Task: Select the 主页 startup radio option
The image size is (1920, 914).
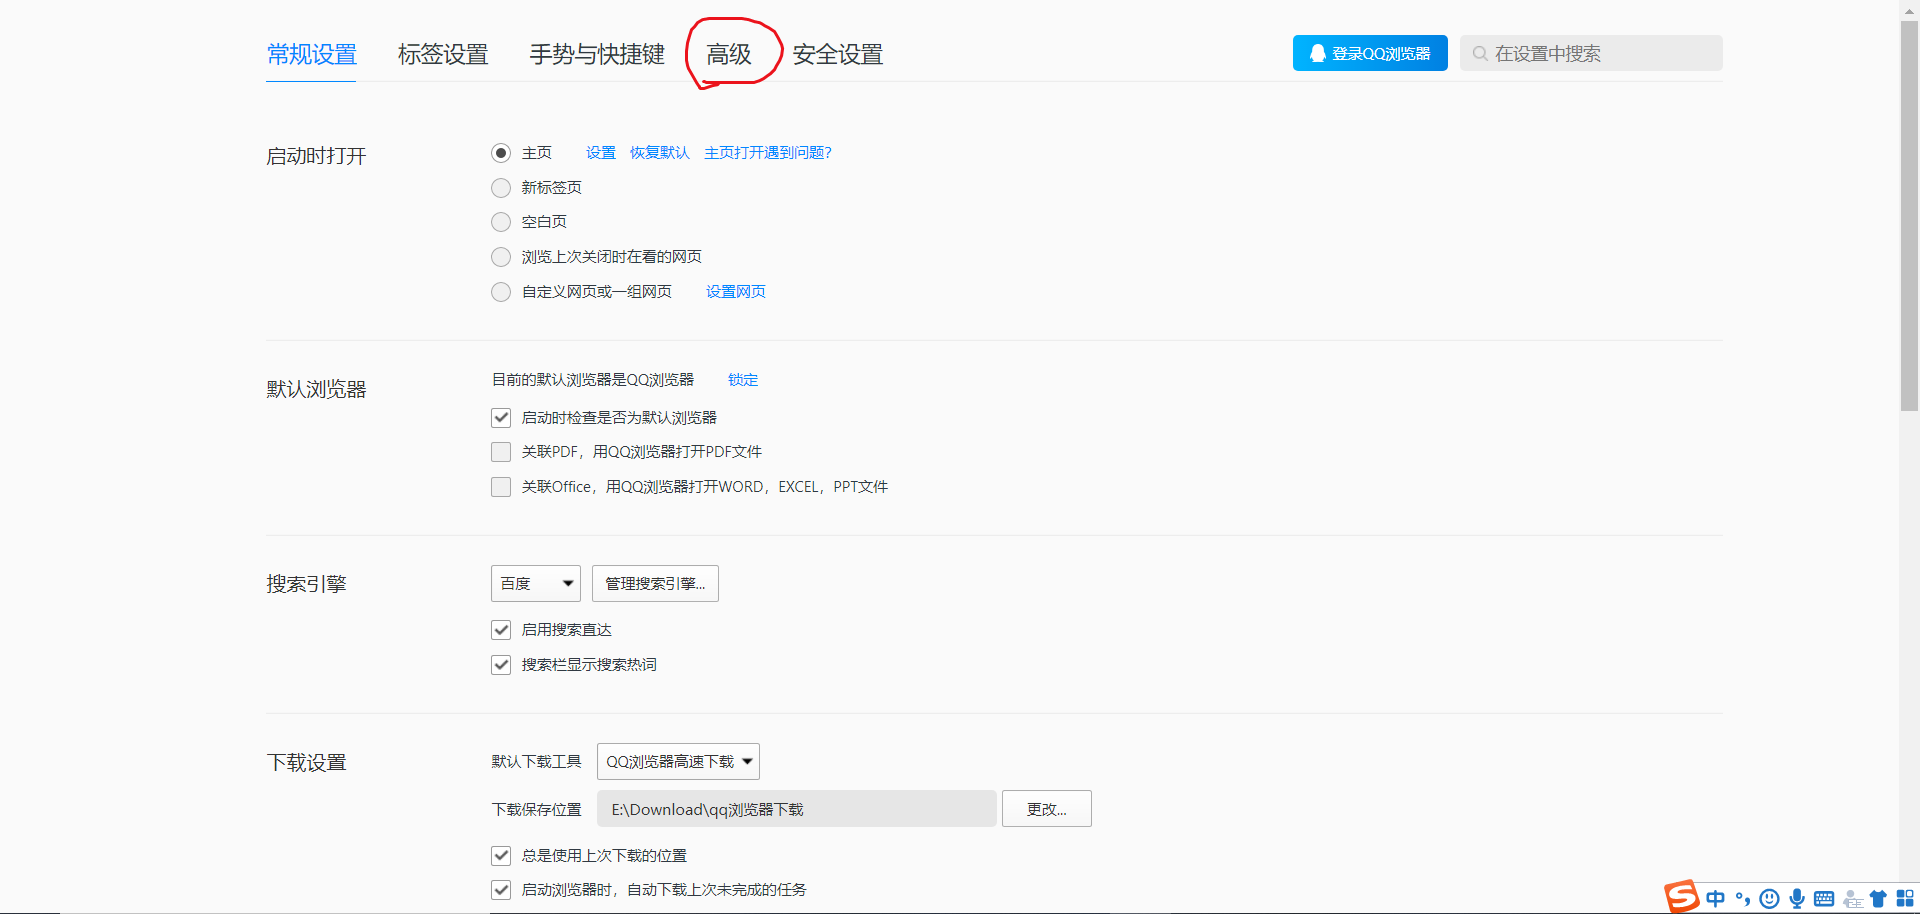Action: [x=501, y=153]
